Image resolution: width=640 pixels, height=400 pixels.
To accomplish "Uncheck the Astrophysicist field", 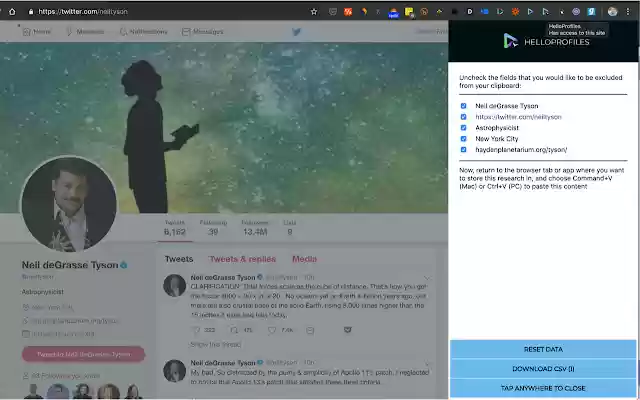I will click(463, 128).
